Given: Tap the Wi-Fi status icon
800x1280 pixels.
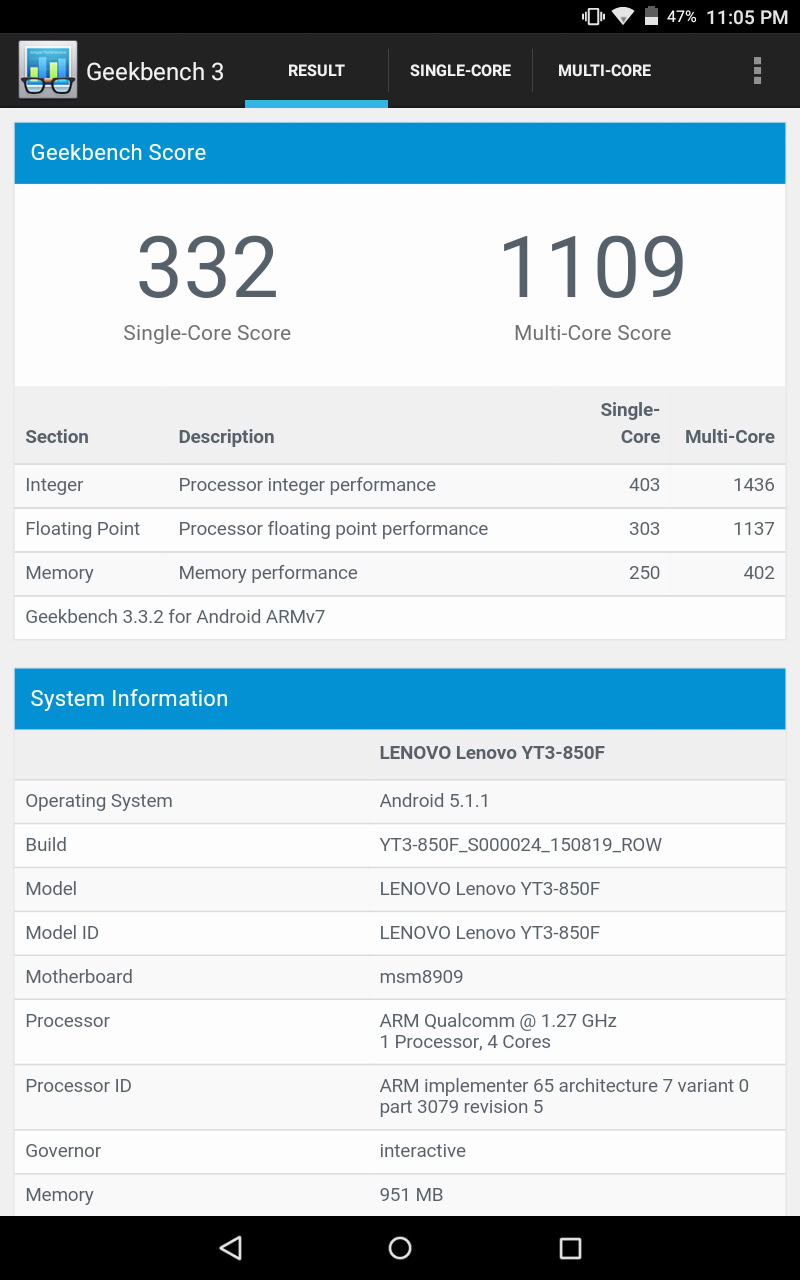Looking at the screenshot, I should (x=623, y=17).
